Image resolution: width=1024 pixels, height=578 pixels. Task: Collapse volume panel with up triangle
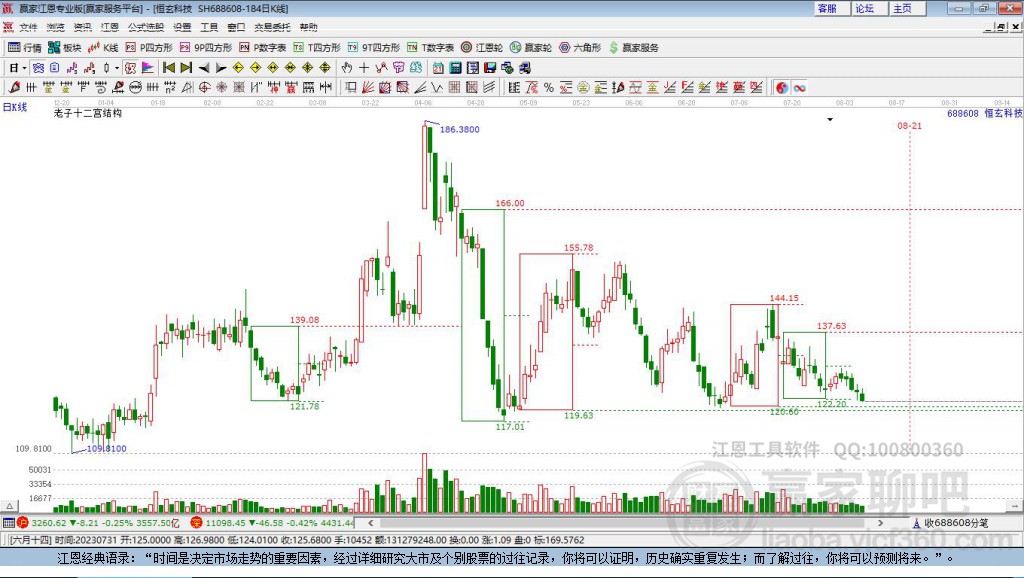pos(9,506)
